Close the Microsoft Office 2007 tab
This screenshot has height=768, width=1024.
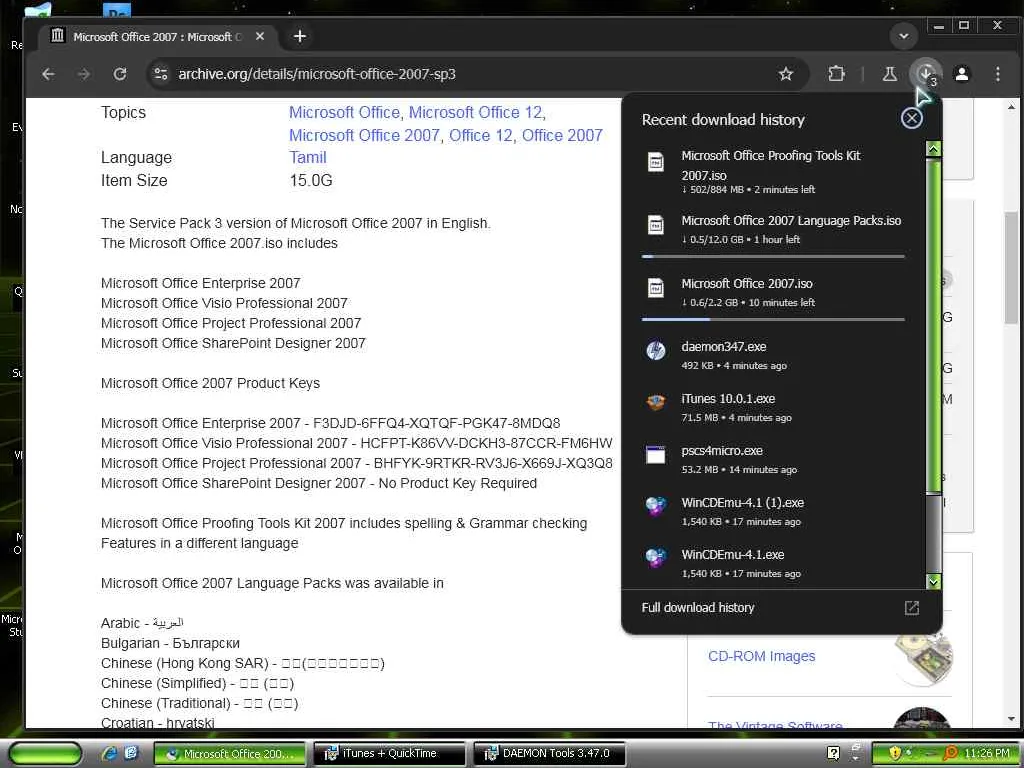point(260,37)
